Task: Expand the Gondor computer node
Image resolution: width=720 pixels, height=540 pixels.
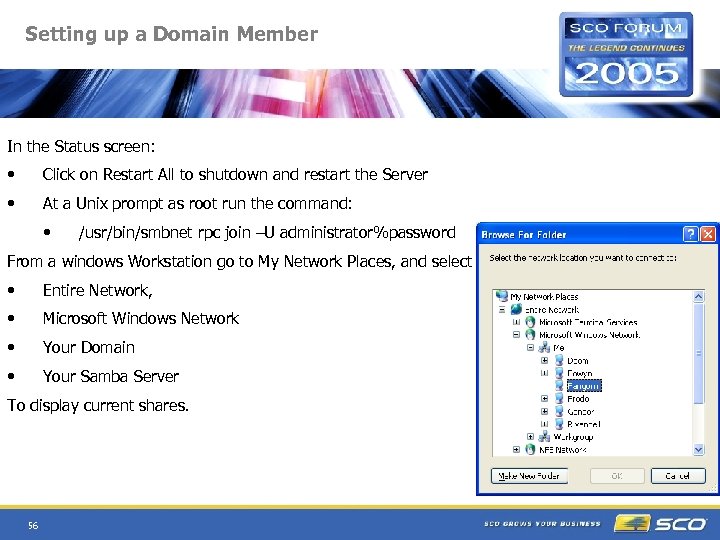Action: [x=545, y=411]
